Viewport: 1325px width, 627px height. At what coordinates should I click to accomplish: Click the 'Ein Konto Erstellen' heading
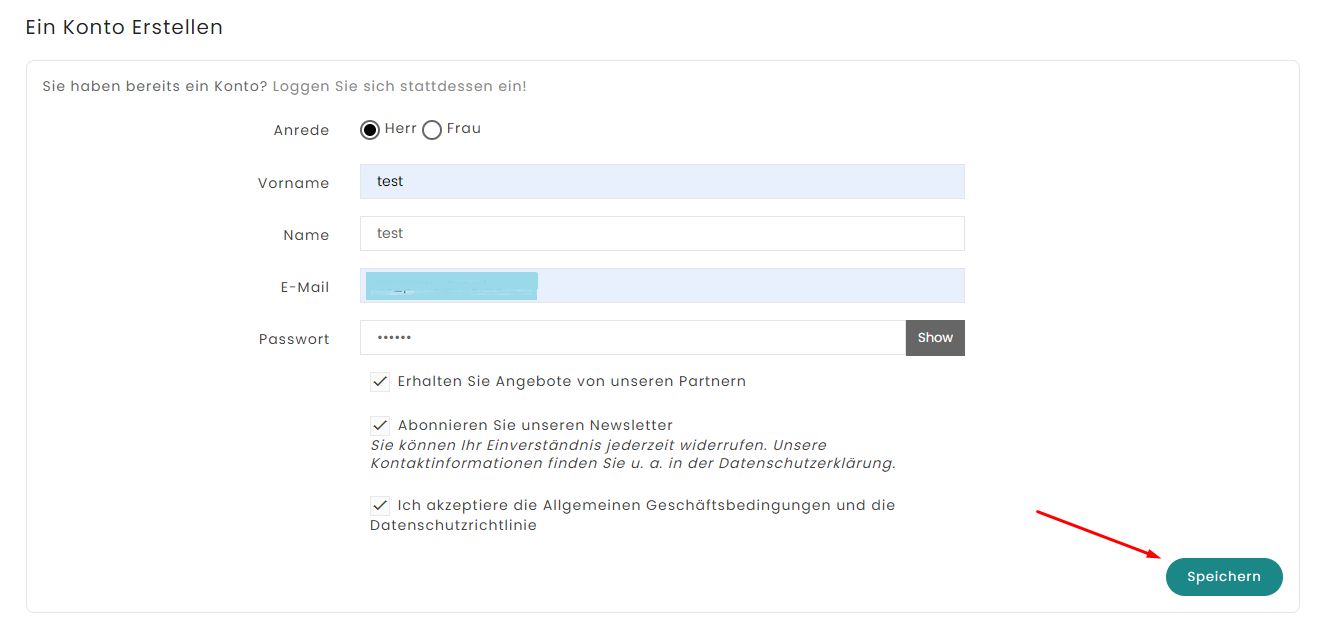pos(124,27)
